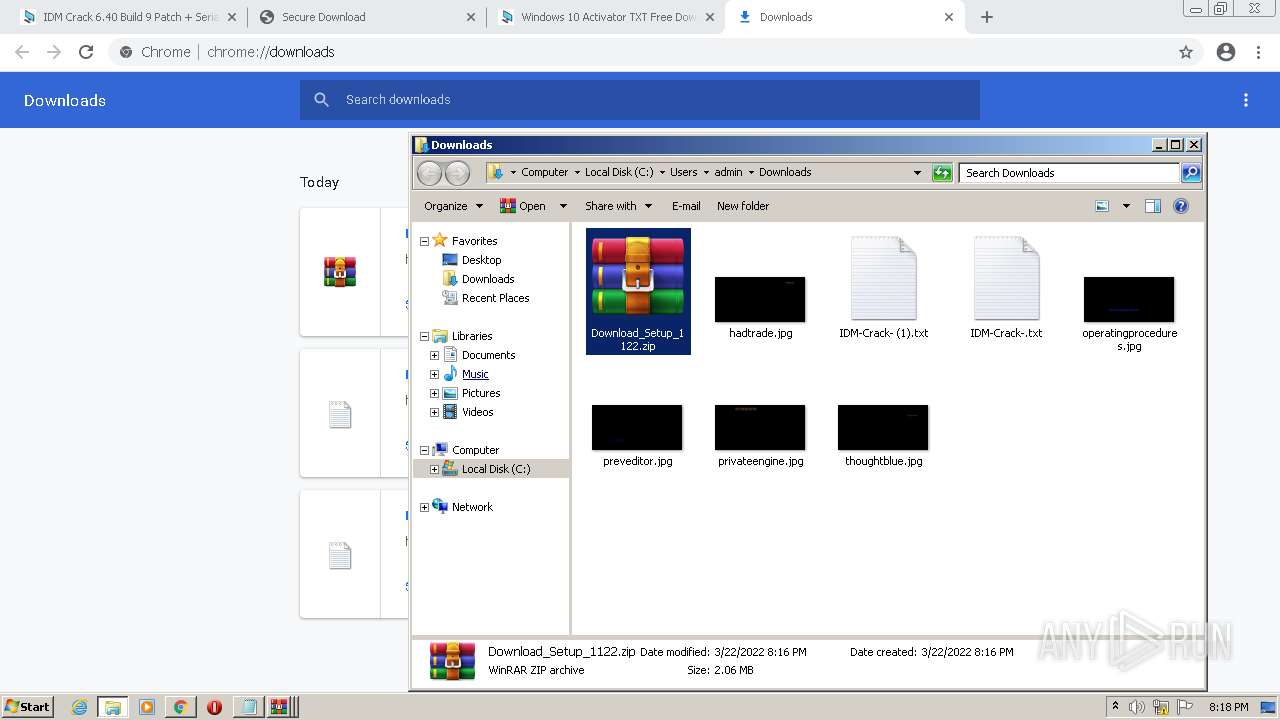Viewport: 1280px width, 720px height.
Task: Open Chrome from taskbar
Action: click(x=180, y=707)
